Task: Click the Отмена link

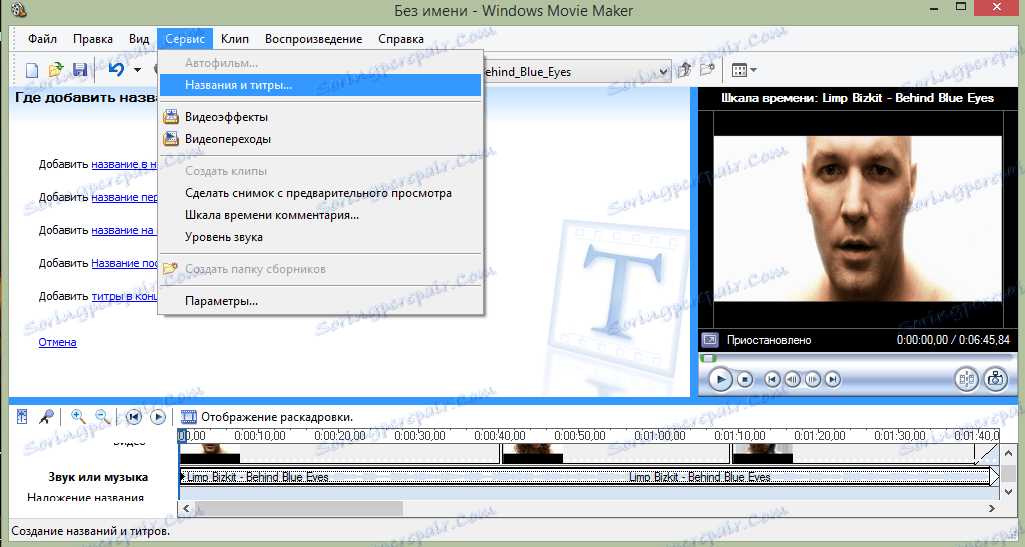Action: (58, 342)
